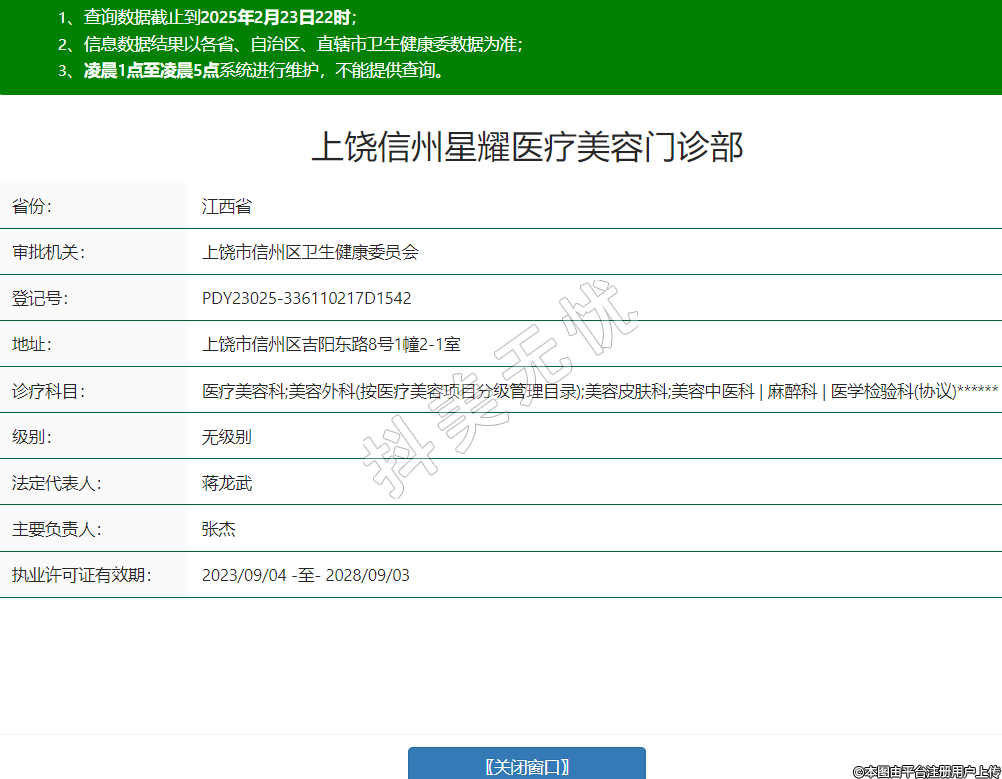This screenshot has width=1002, height=779.
Task: Click the 法定代表人 row label
Action: pos(56,483)
